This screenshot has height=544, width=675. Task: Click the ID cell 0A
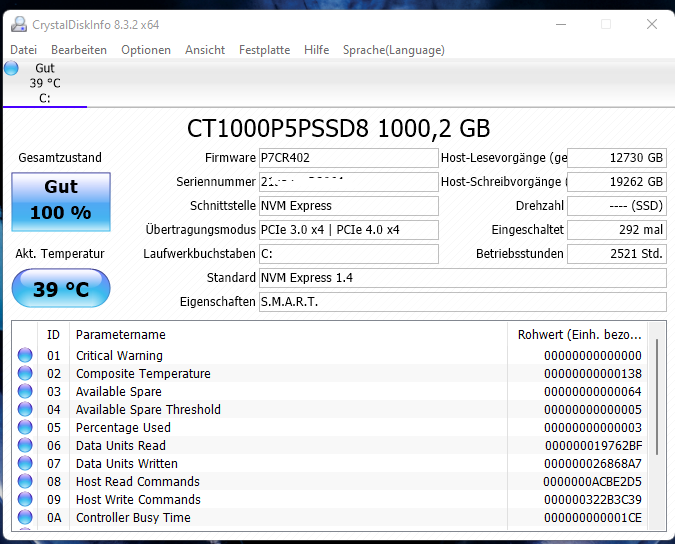pos(54,518)
